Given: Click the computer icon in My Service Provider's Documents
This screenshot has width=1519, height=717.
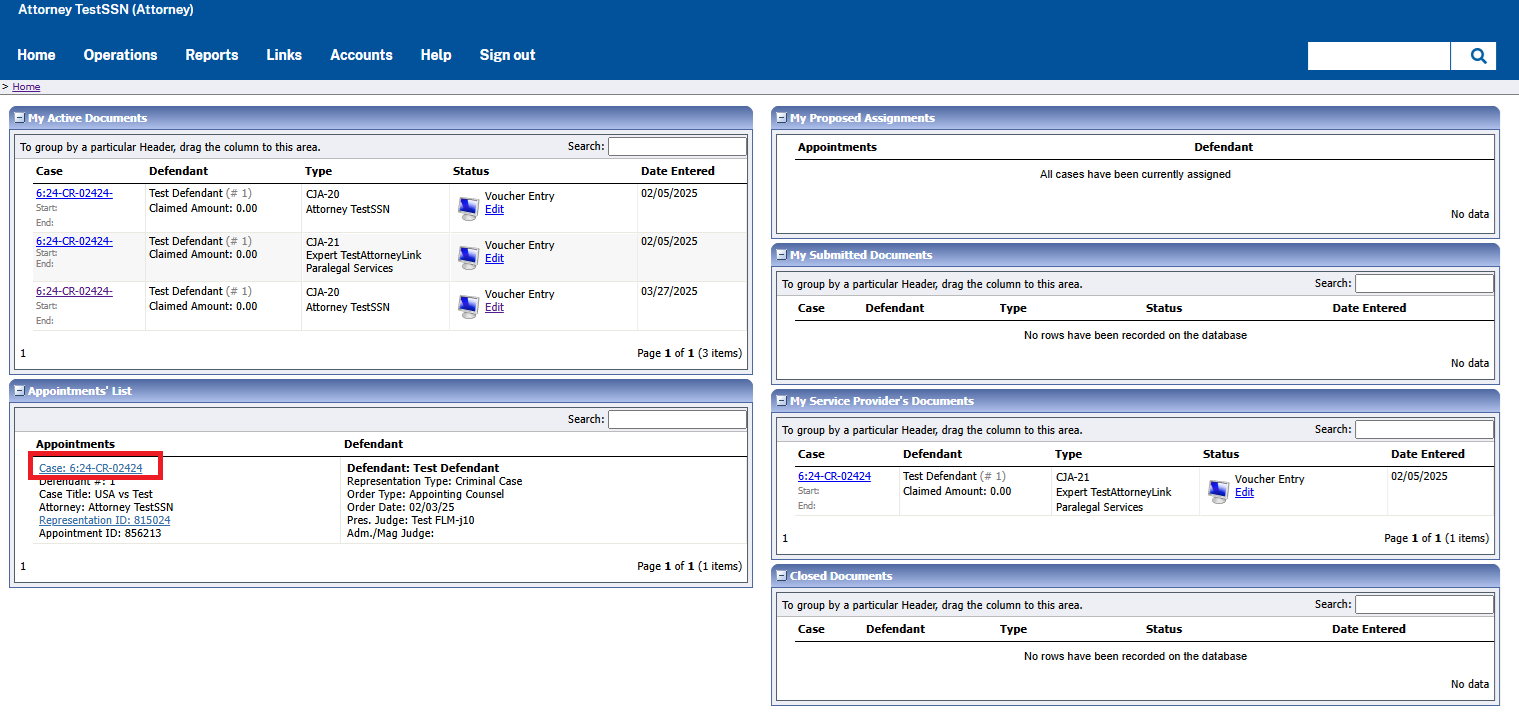Looking at the screenshot, I should click(1218, 491).
